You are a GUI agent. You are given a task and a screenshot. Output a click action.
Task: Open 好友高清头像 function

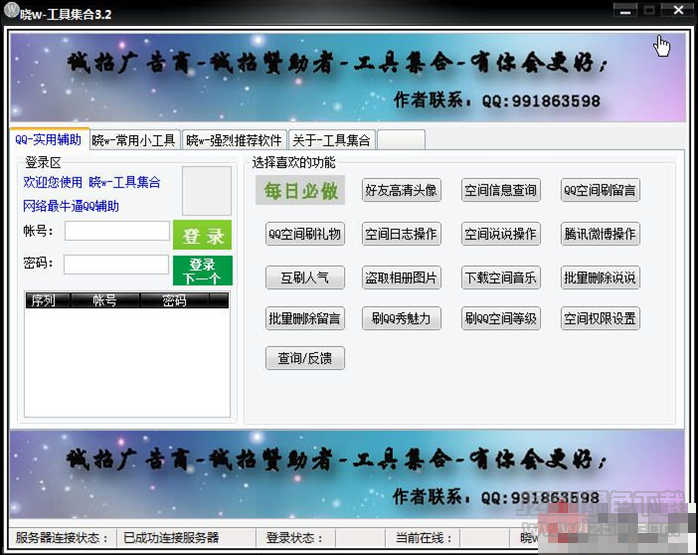[x=401, y=190]
